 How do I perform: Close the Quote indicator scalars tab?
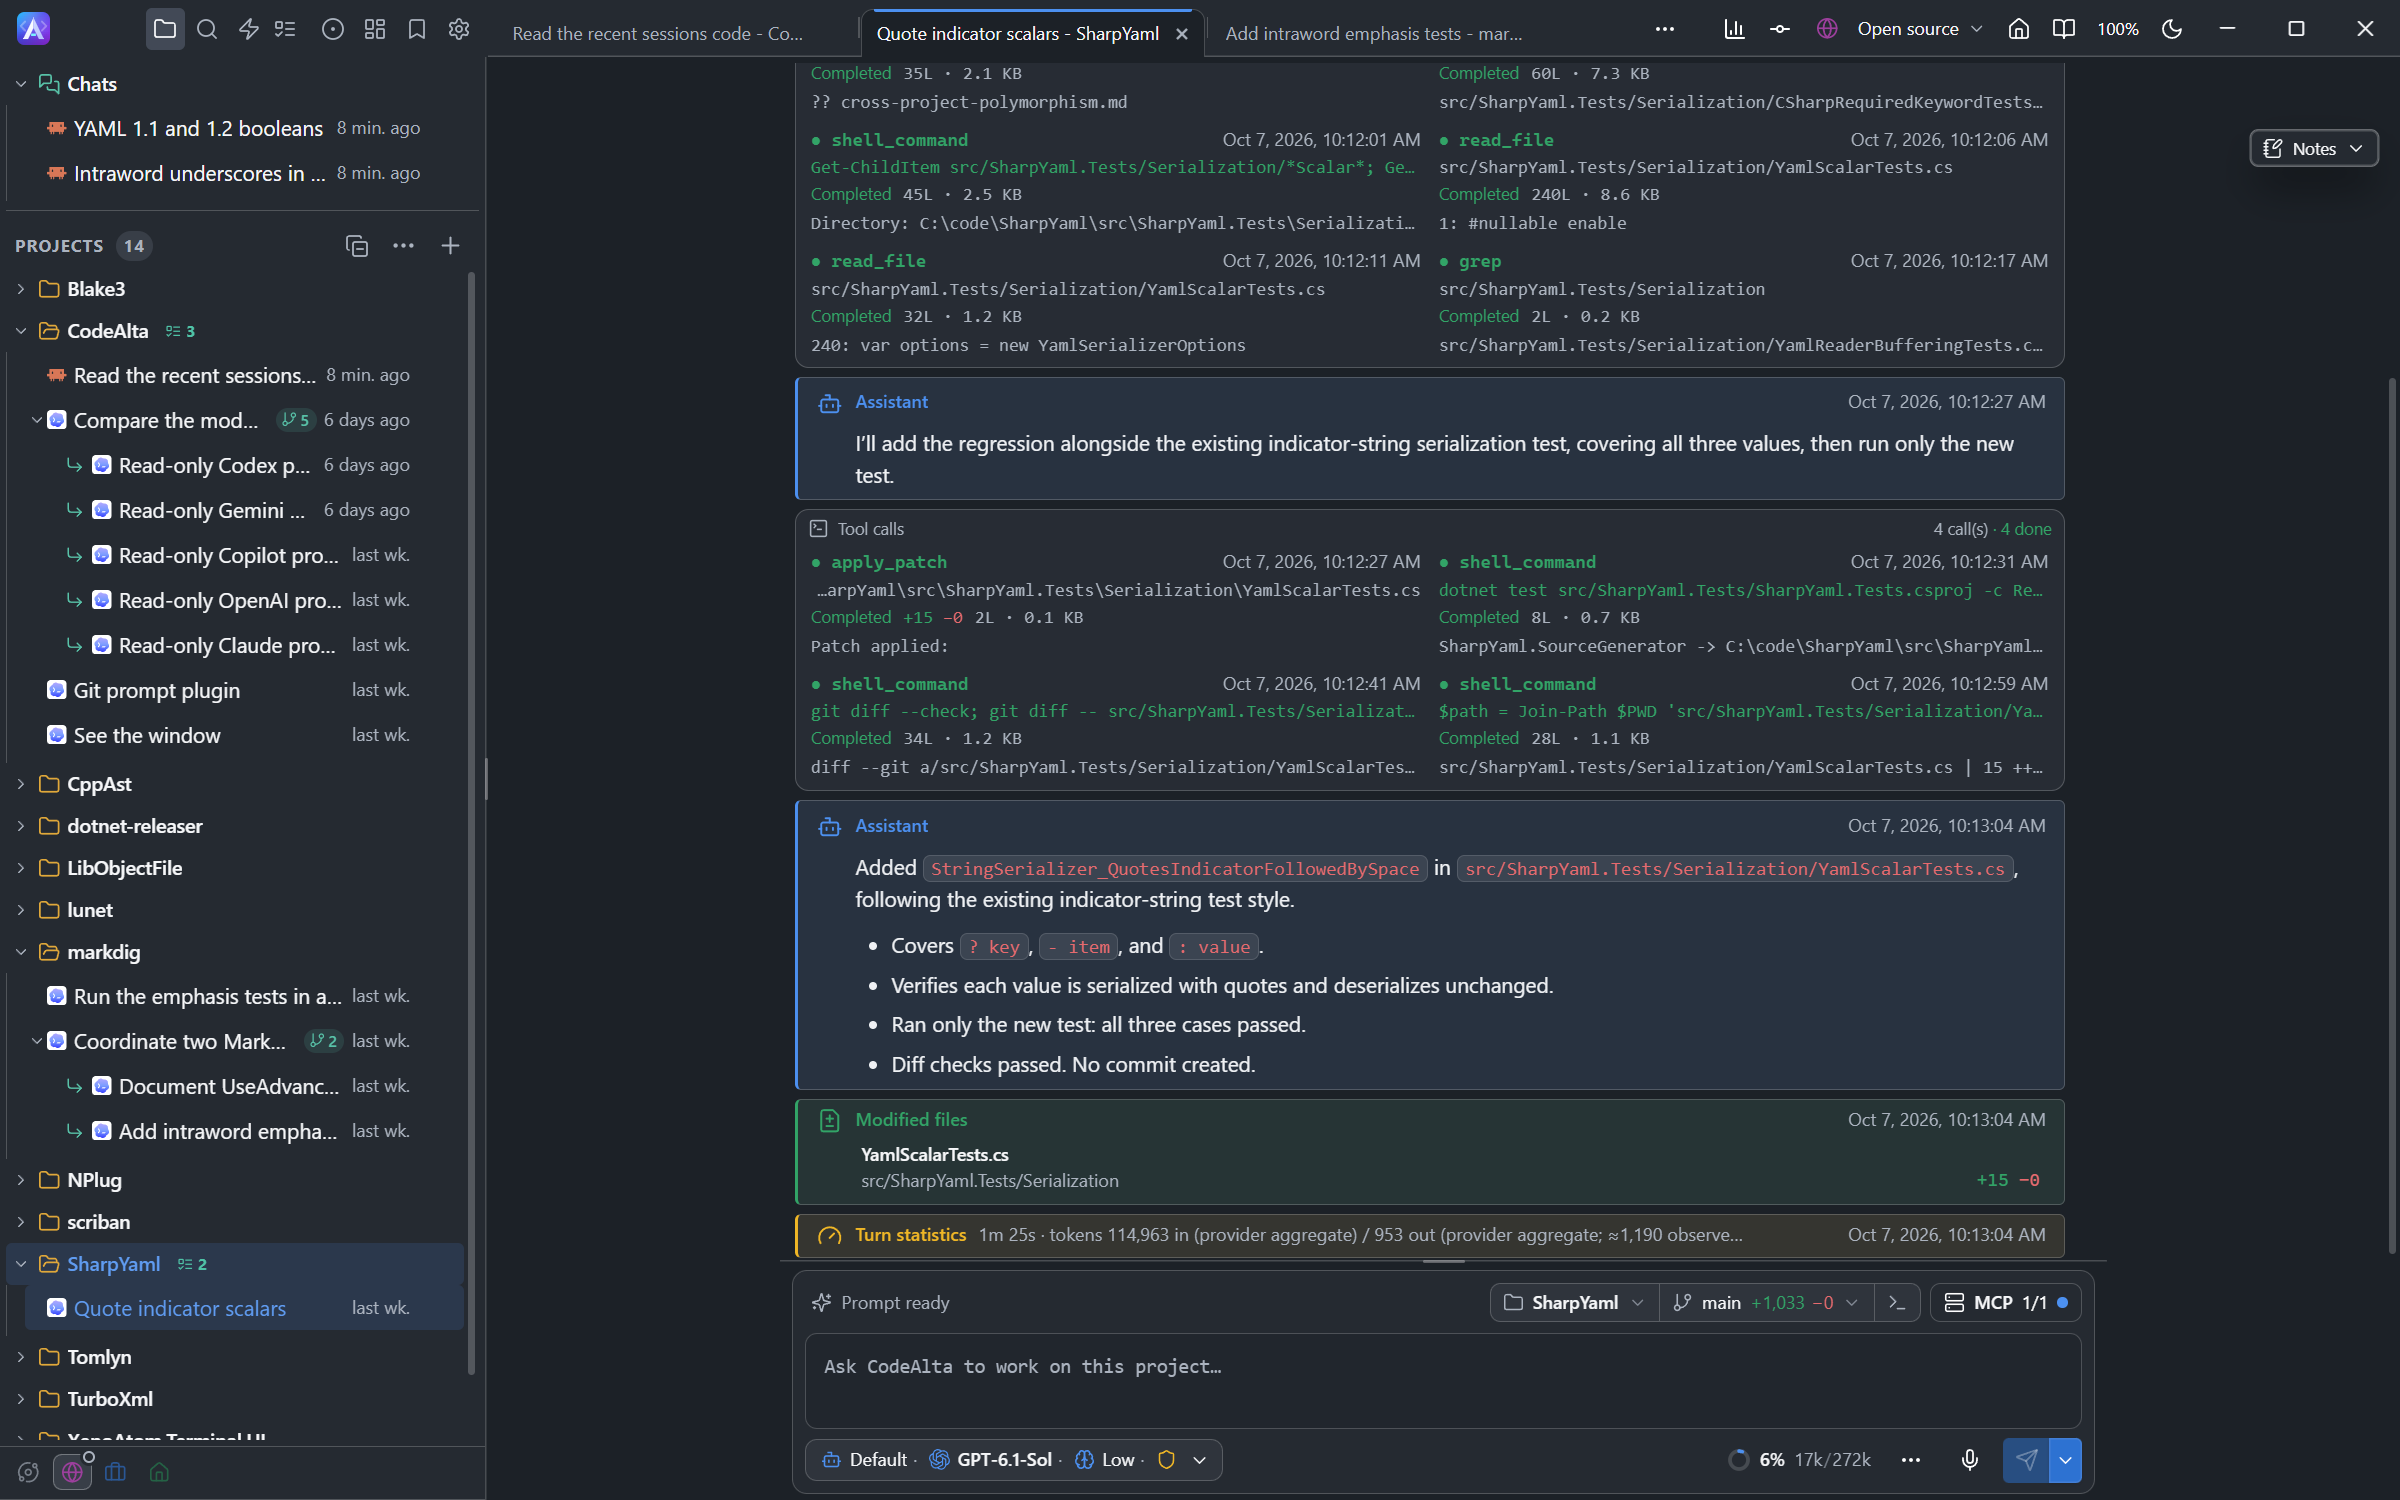coord(1182,34)
